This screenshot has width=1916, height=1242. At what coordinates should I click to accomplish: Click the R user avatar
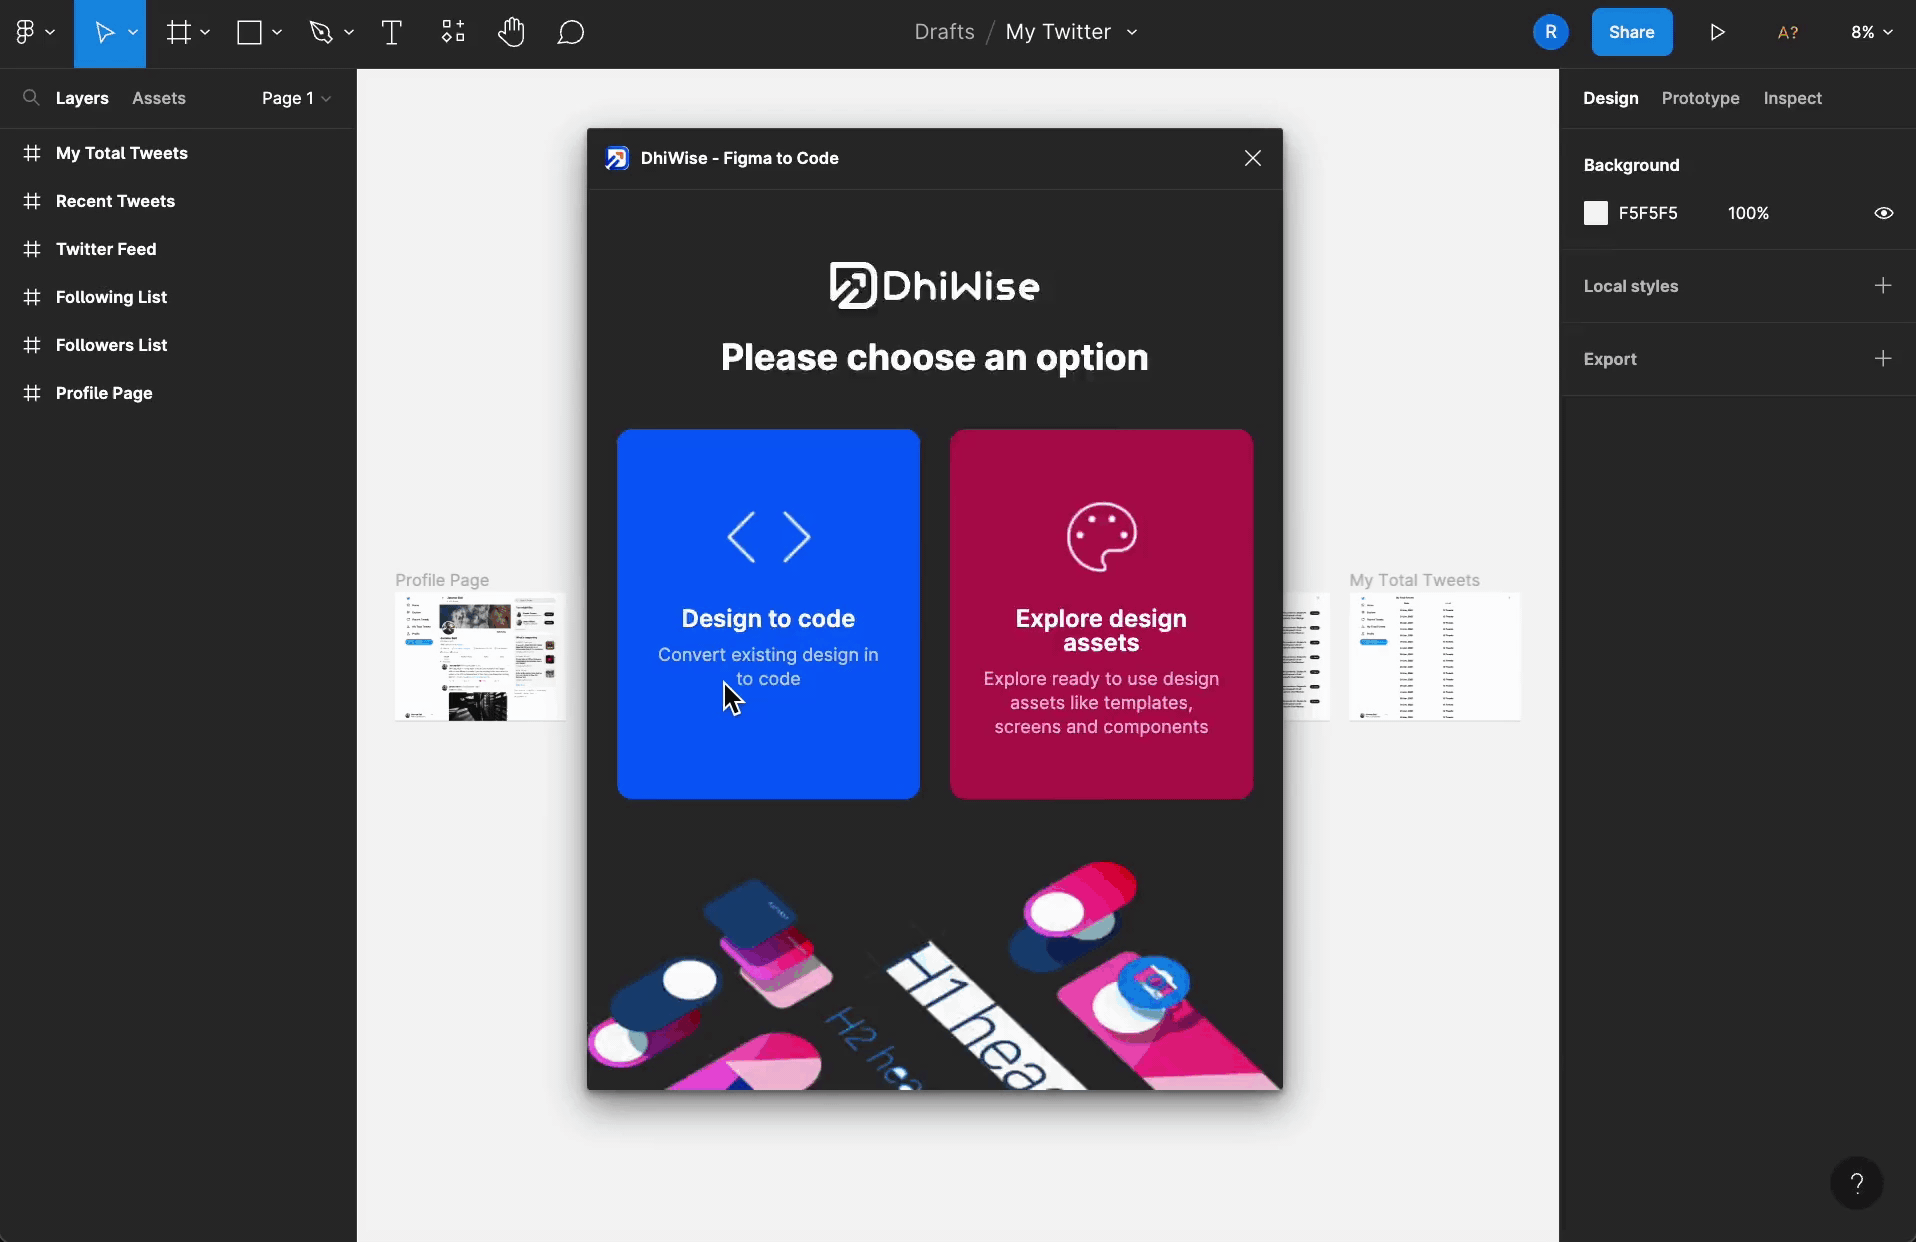(x=1550, y=32)
